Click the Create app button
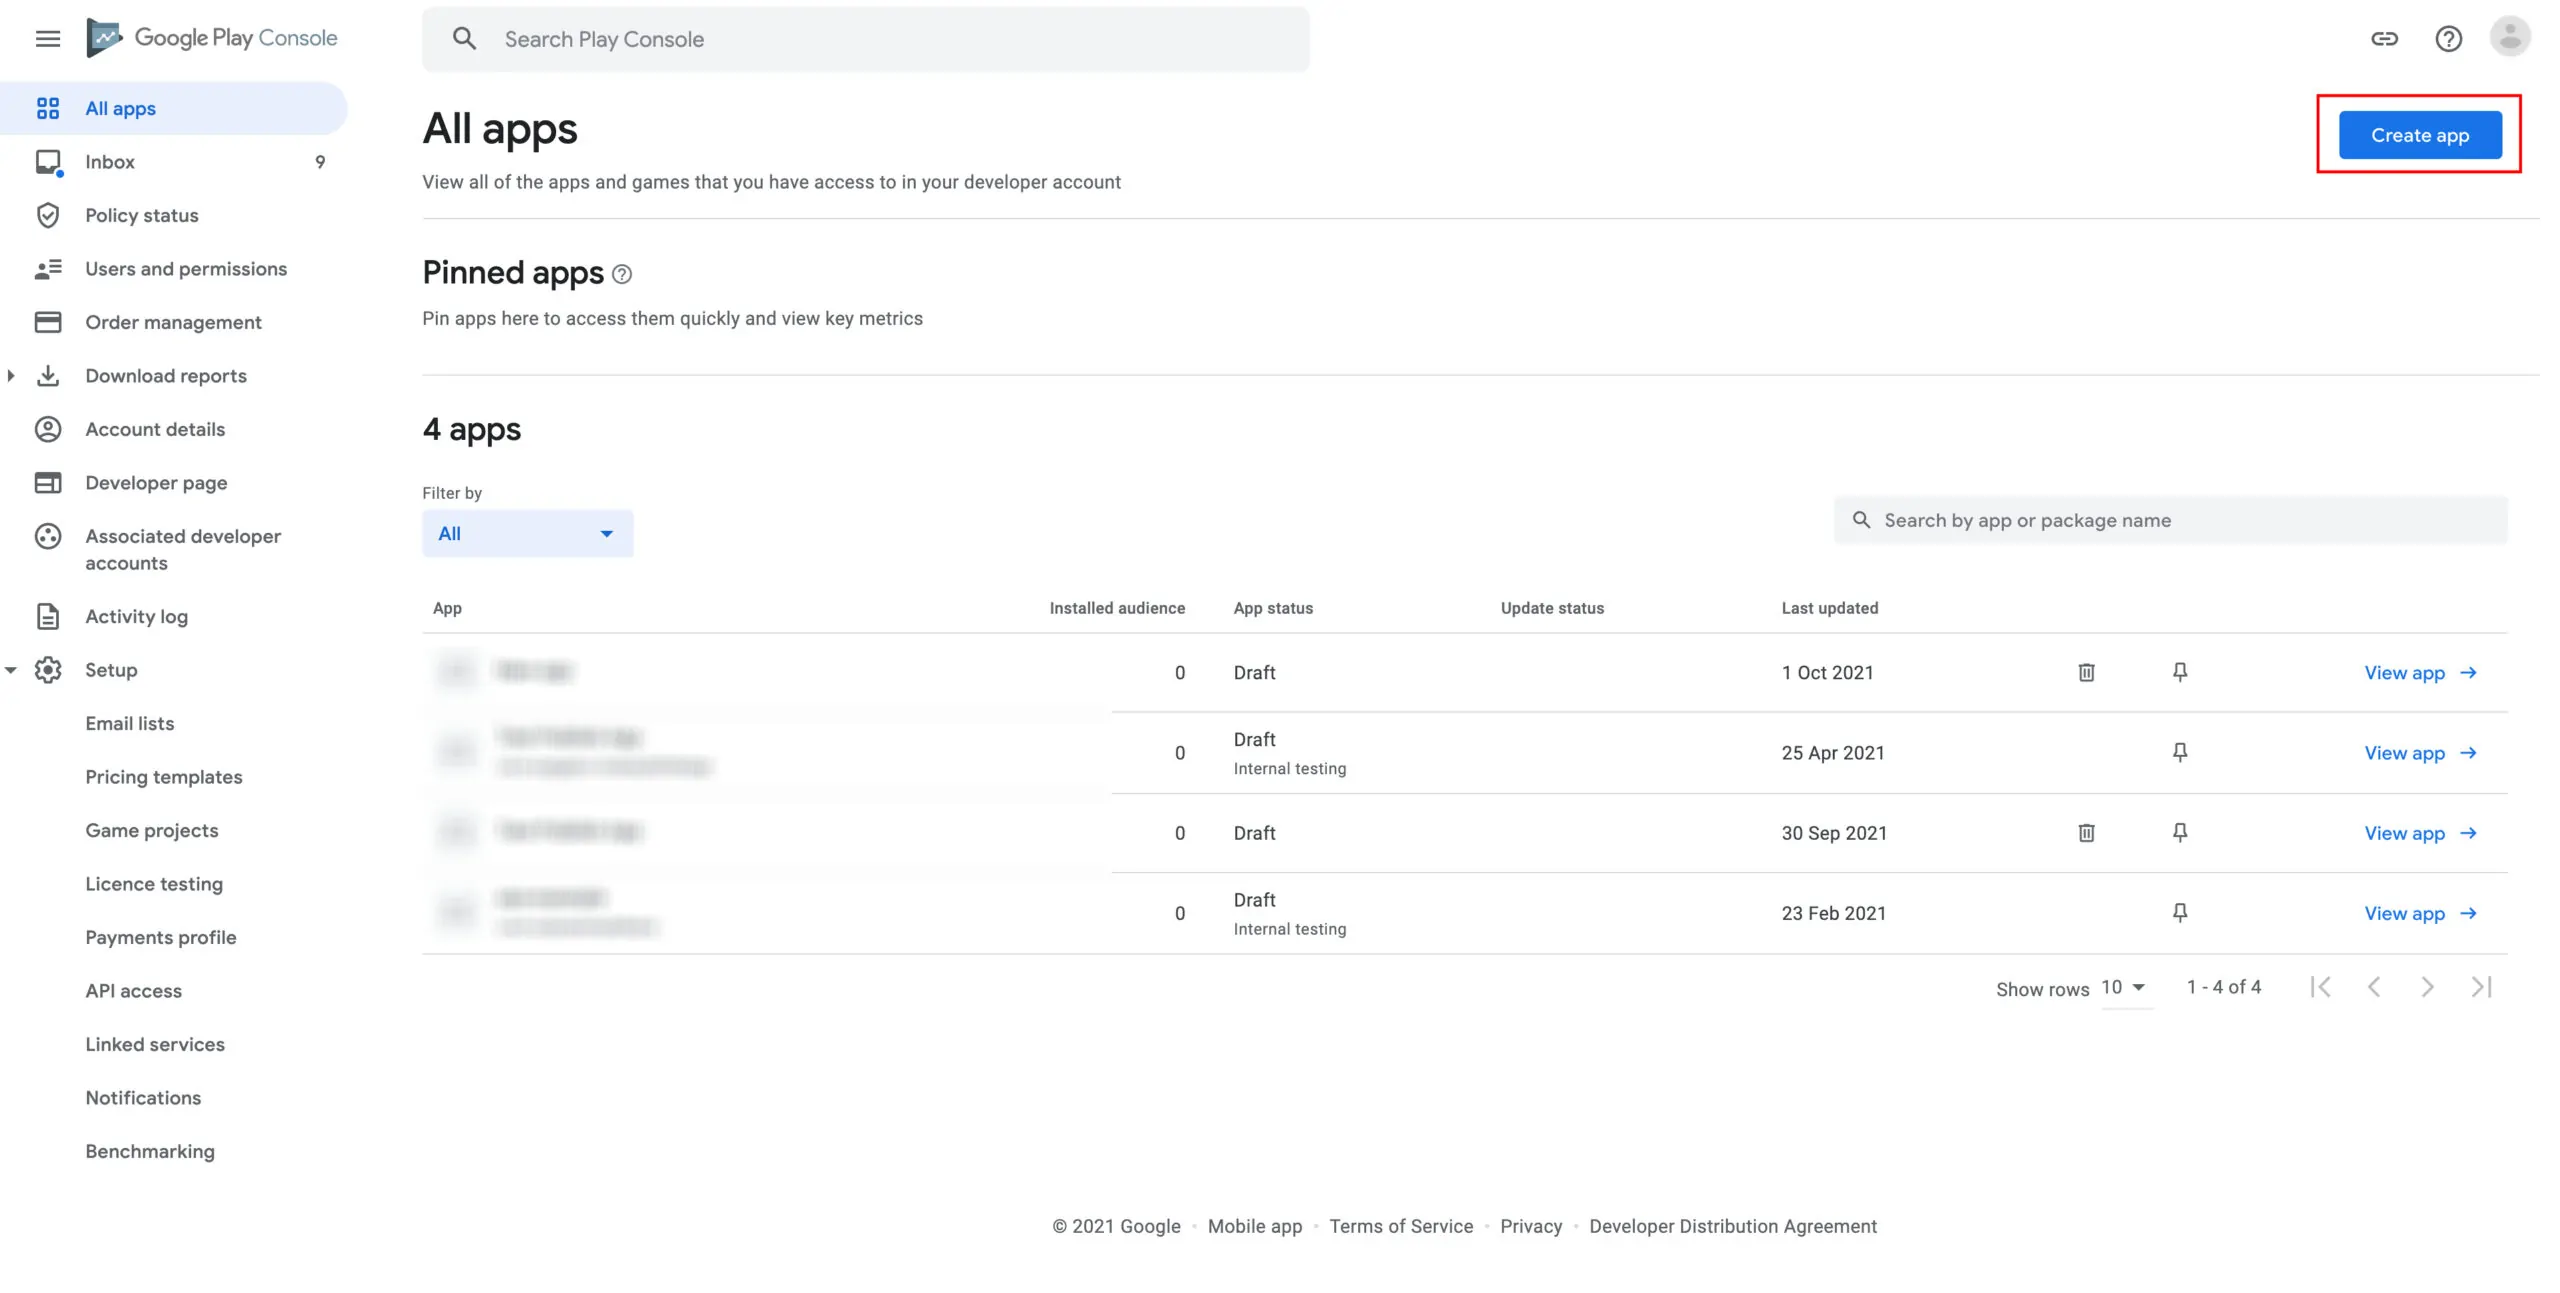This screenshot has height=1293, width=2560. point(2420,135)
